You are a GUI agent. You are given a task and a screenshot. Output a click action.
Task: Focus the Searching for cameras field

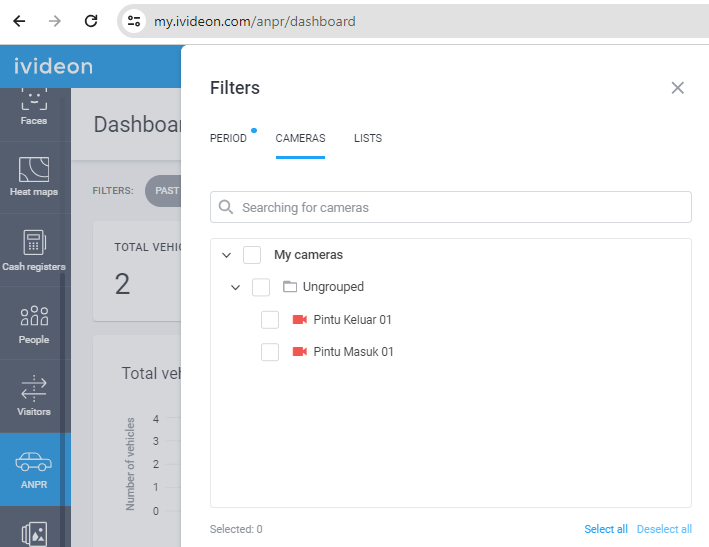click(451, 207)
